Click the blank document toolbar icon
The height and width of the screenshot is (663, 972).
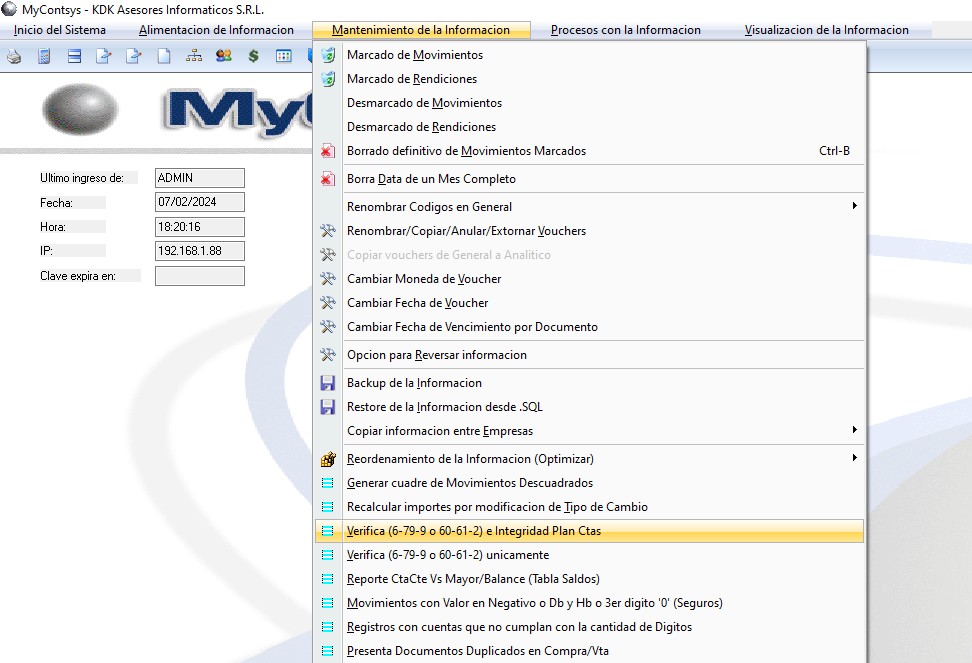click(164, 56)
